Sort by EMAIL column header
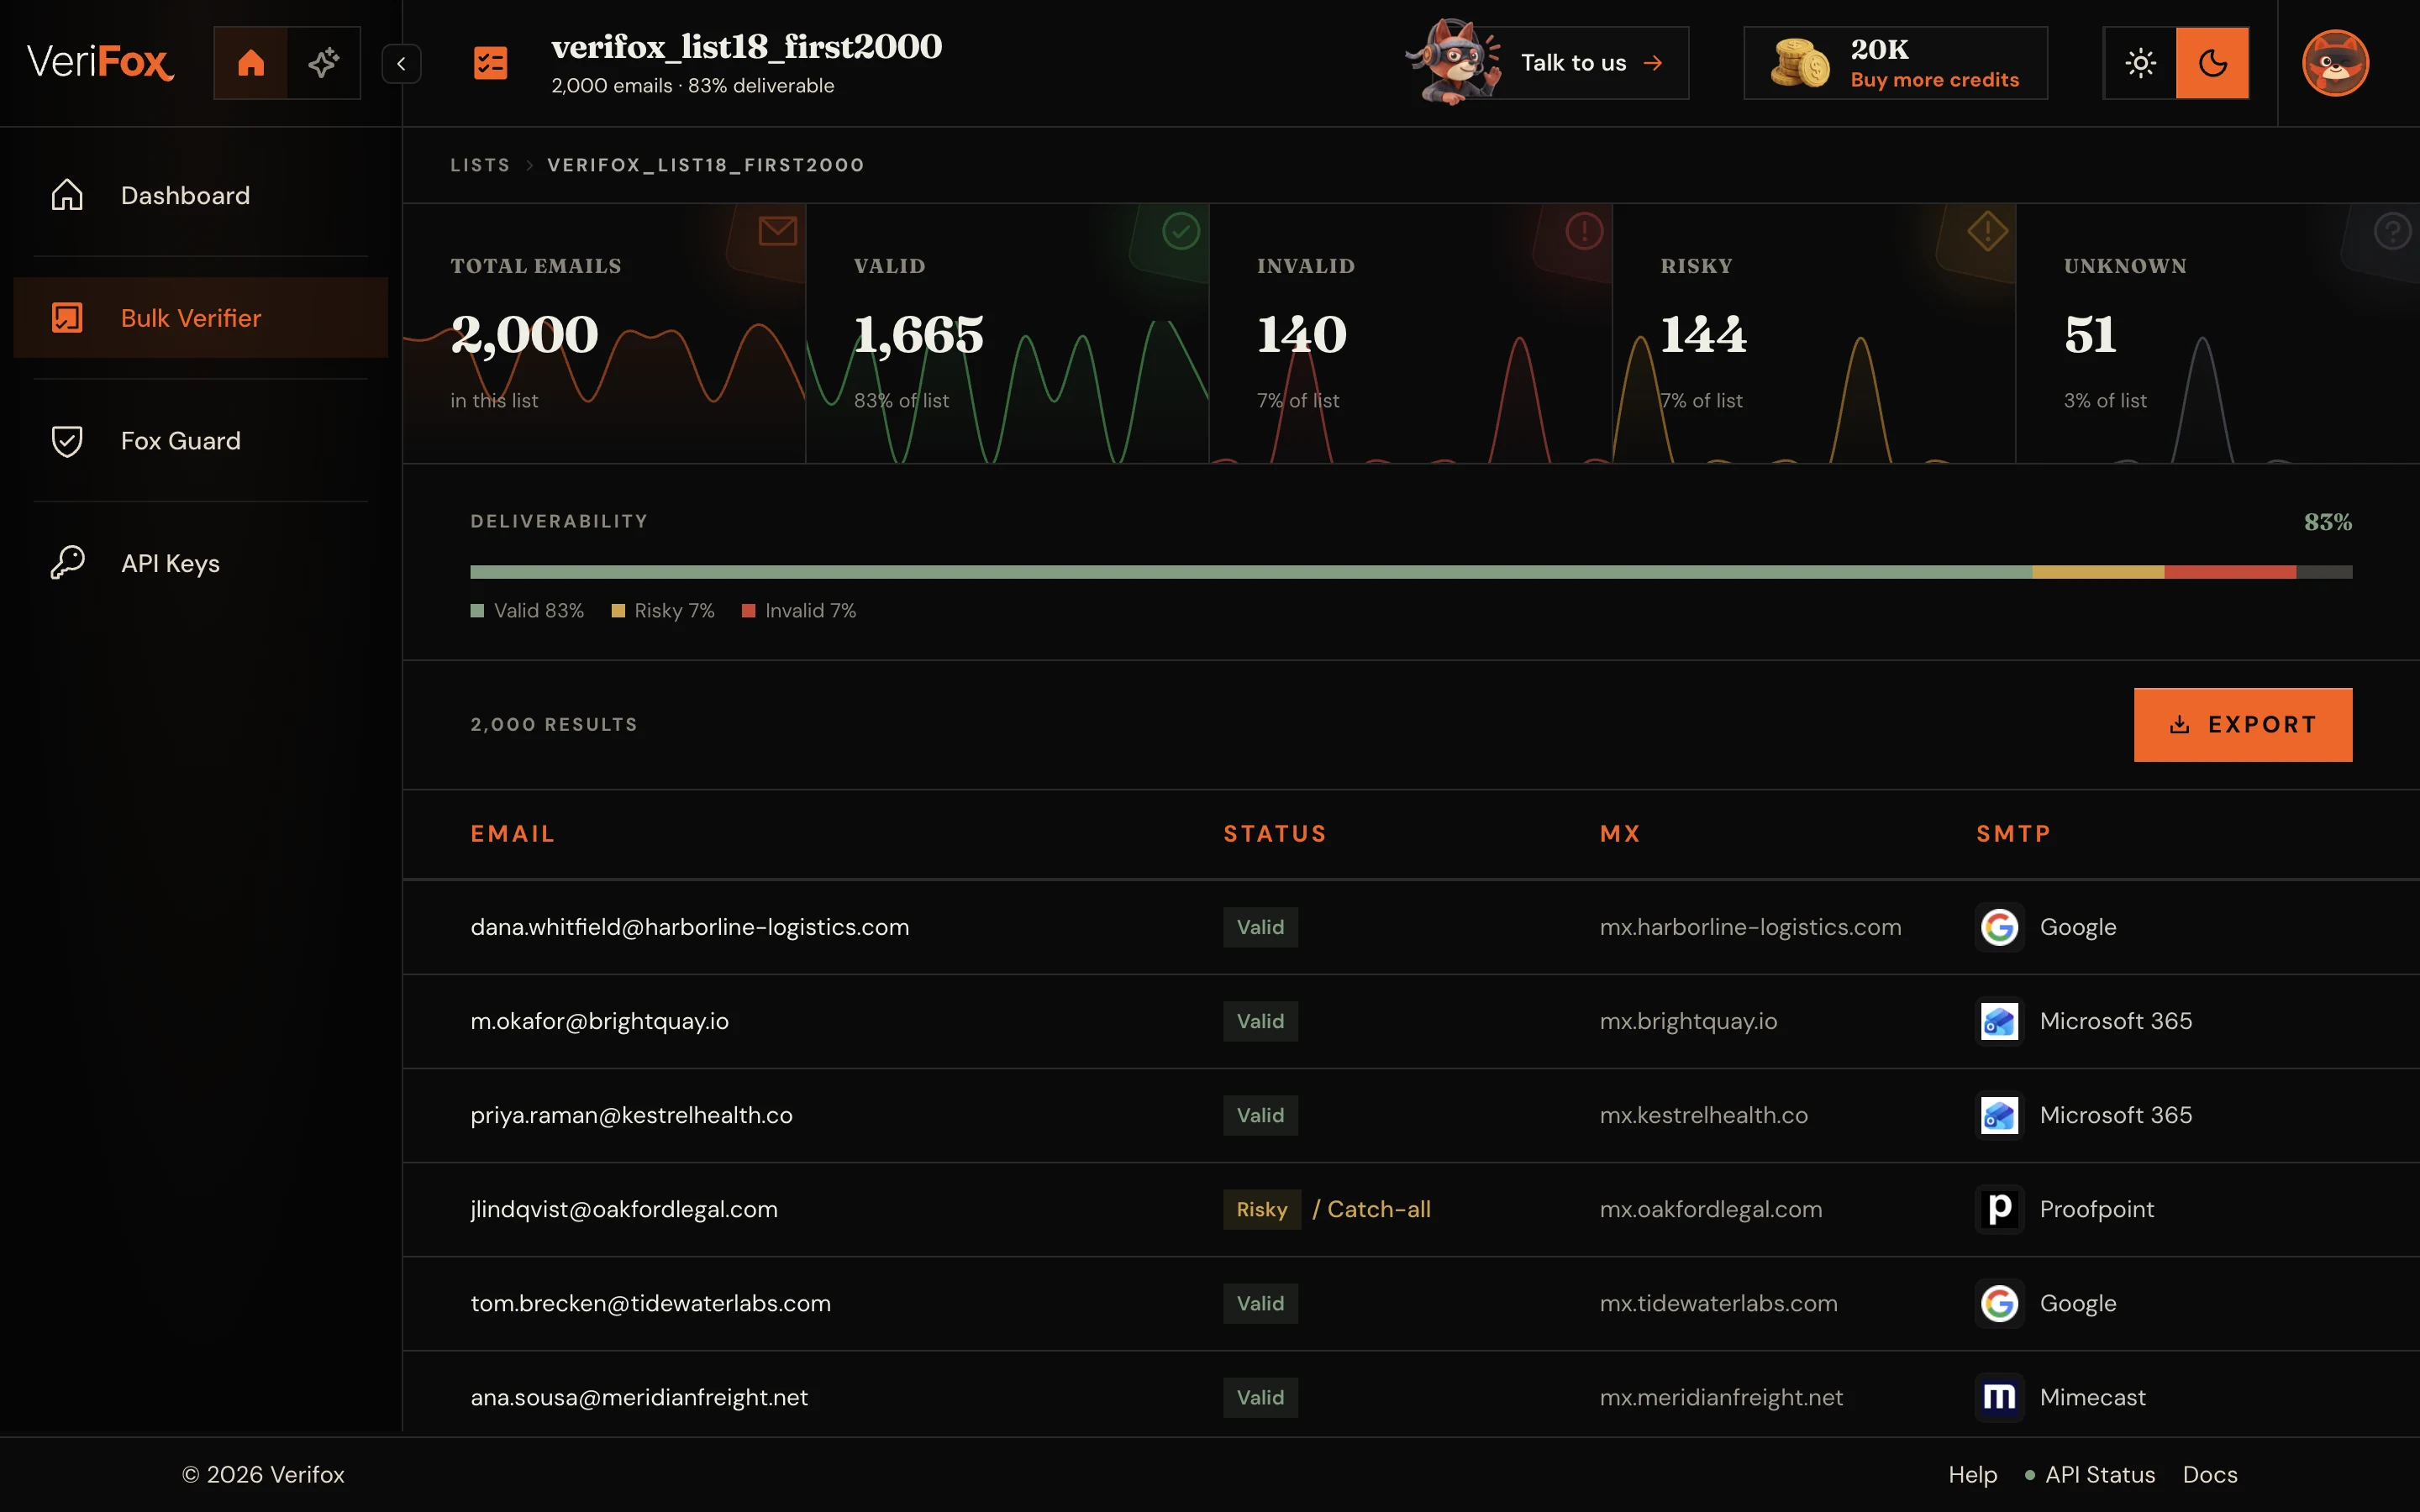This screenshot has width=2420, height=1512. tap(513, 834)
